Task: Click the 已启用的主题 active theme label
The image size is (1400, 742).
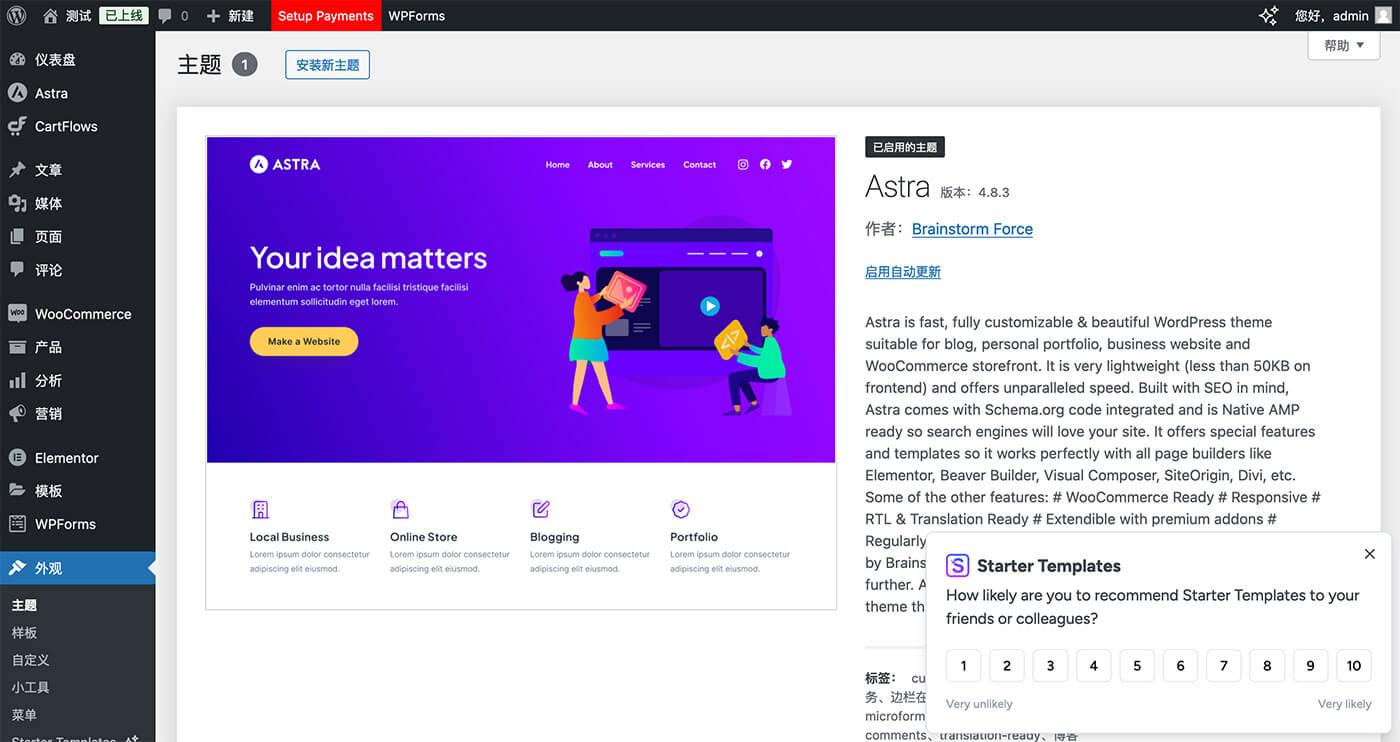Action: point(905,147)
